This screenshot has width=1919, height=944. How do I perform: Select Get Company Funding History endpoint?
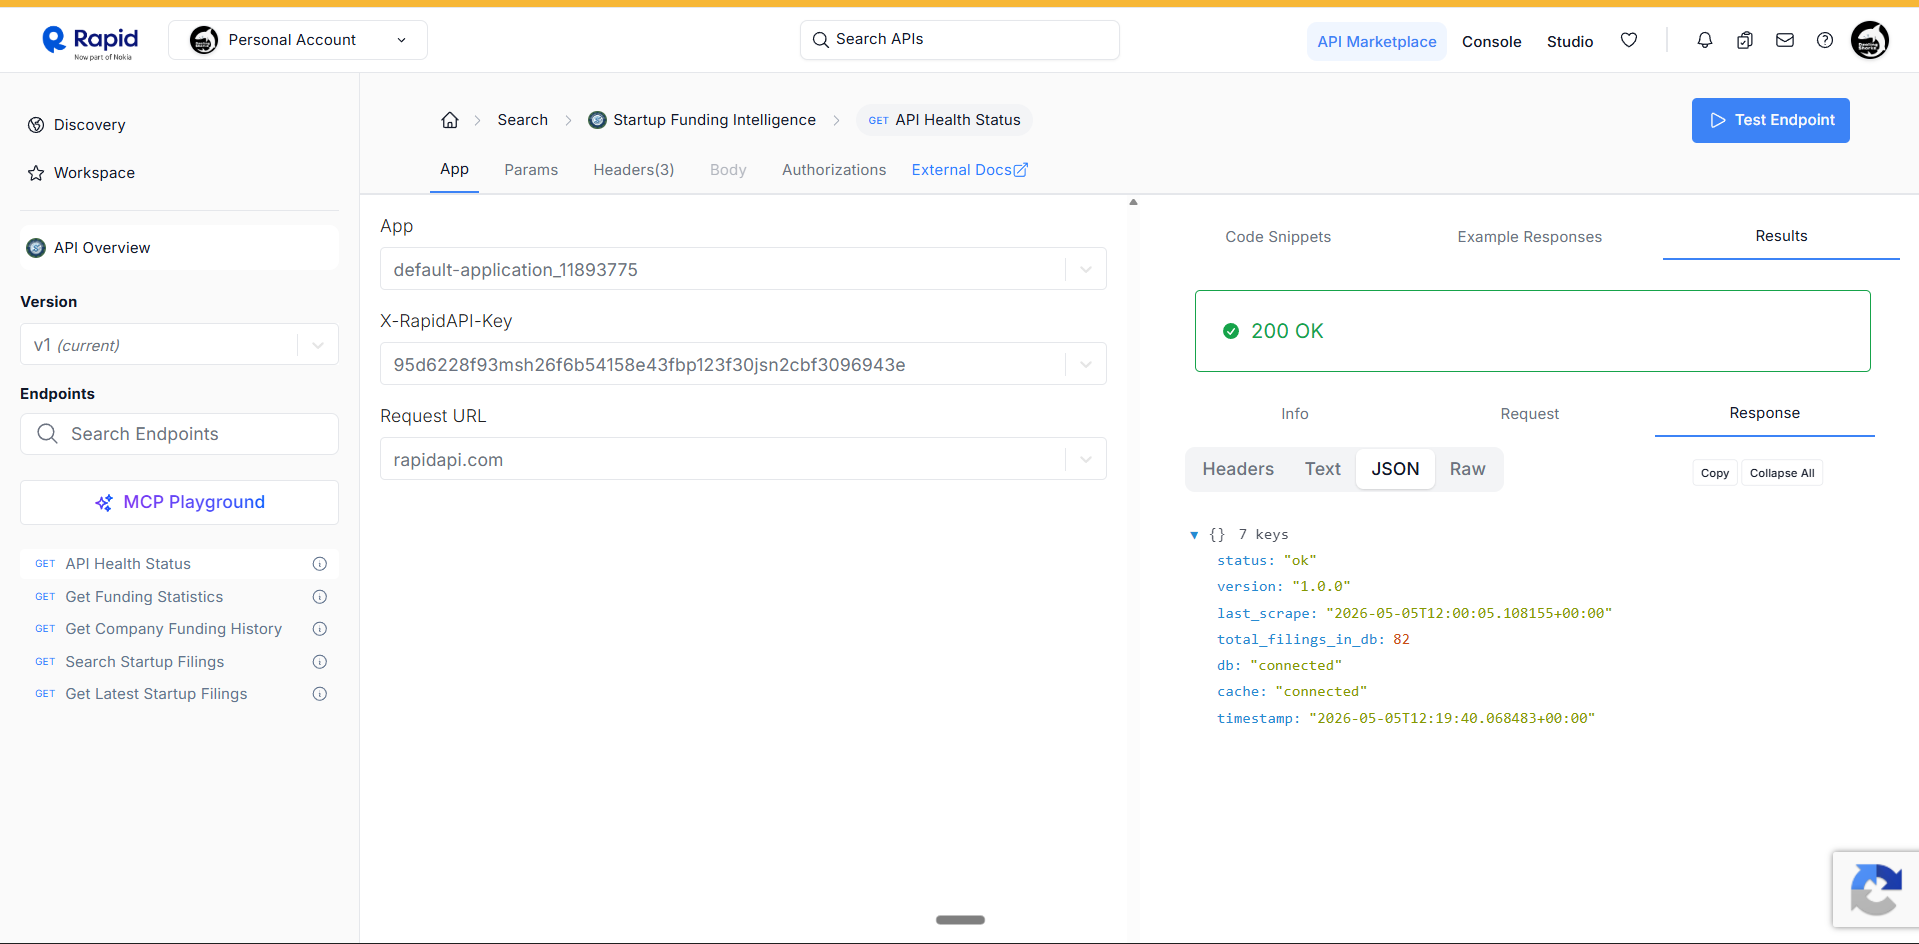click(x=174, y=629)
